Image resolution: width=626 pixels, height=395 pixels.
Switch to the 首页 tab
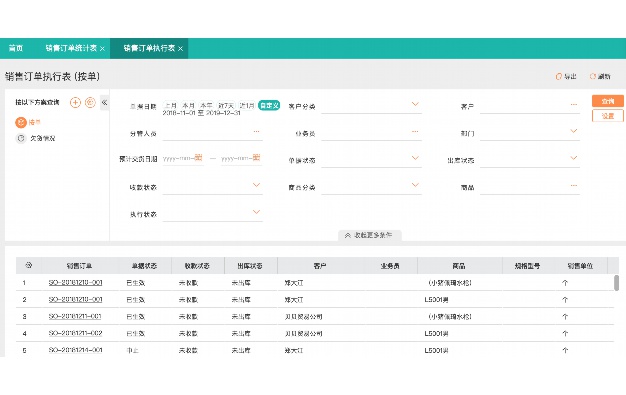point(16,48)
